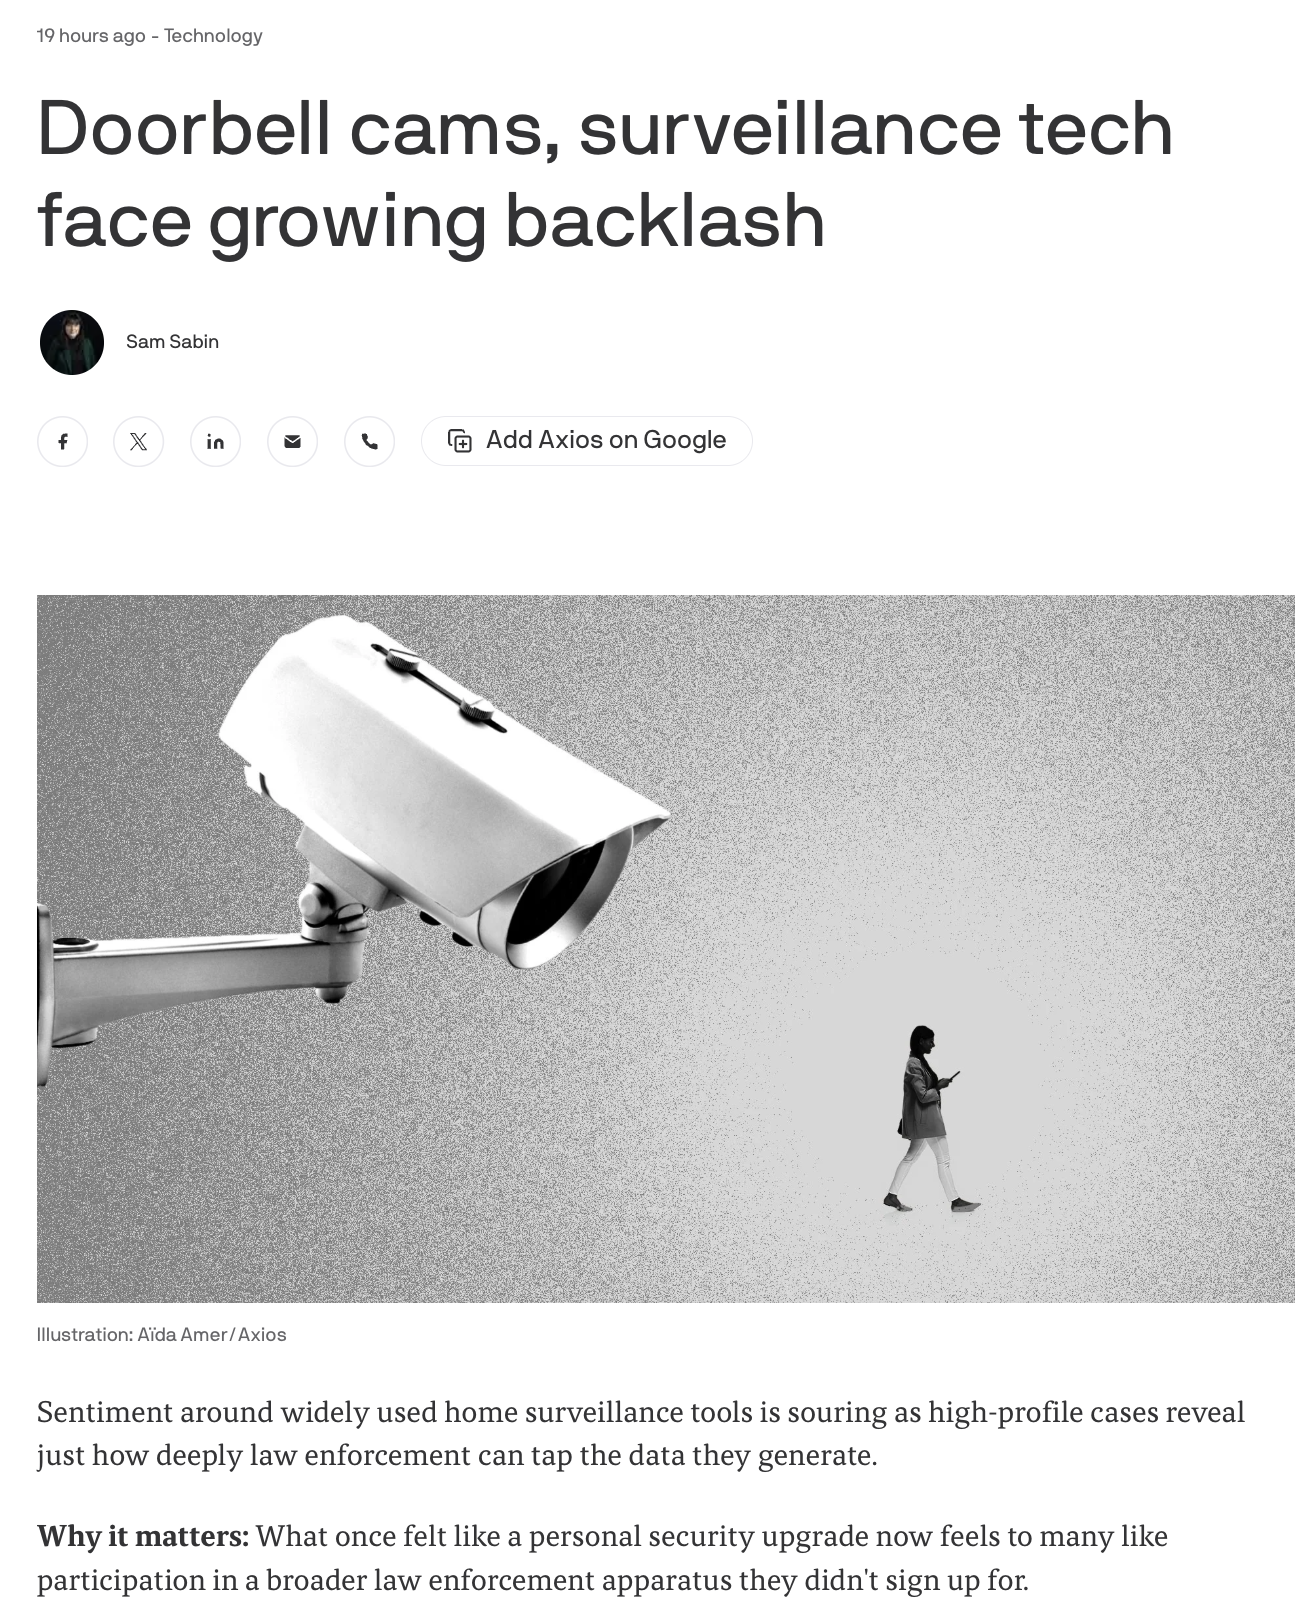1310x1606 pixels.
Task: Open the Sam Sabin author name link
Action: coord(172,342)
